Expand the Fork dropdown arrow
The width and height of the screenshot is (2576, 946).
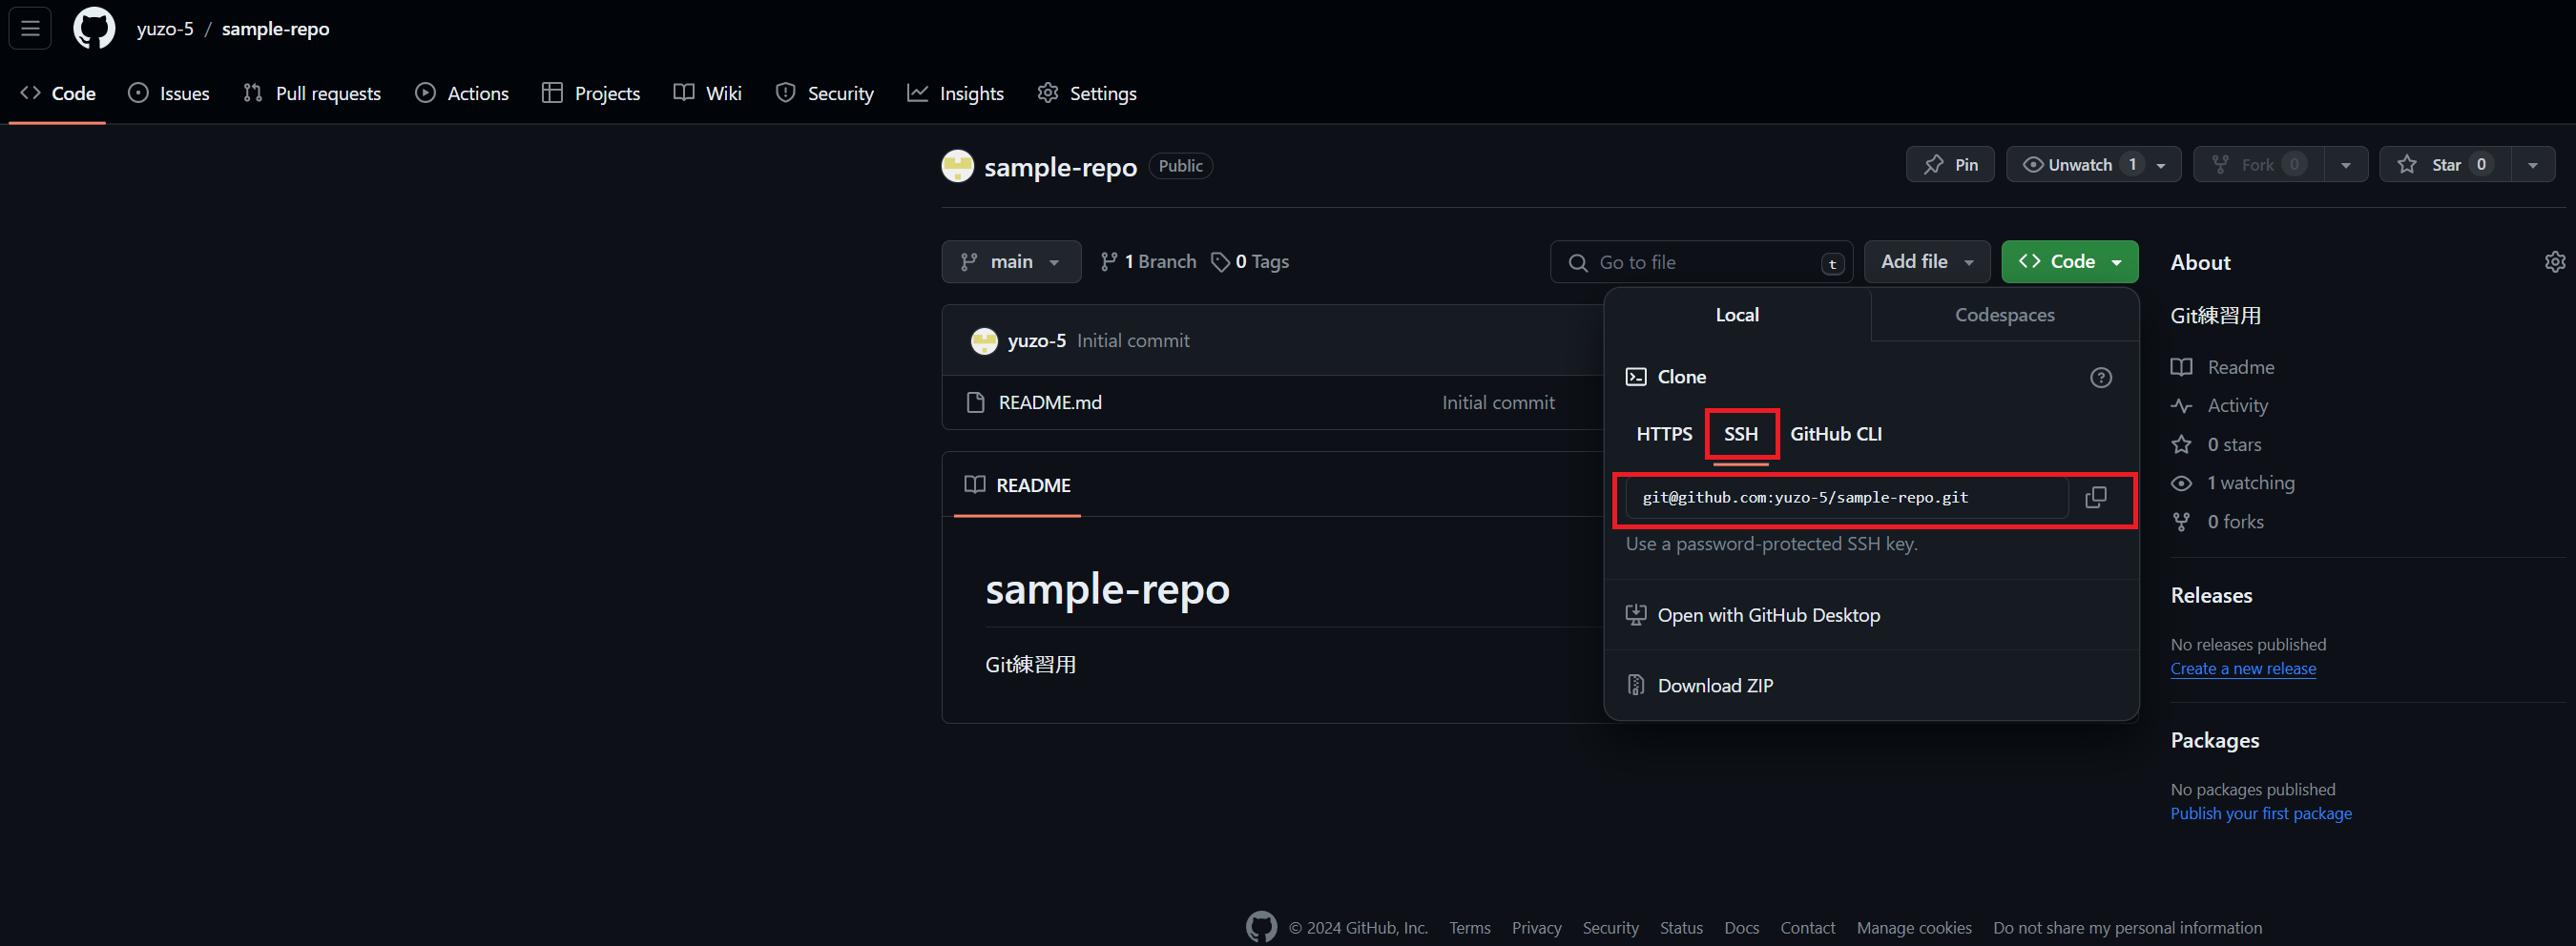click(2345, 165)
